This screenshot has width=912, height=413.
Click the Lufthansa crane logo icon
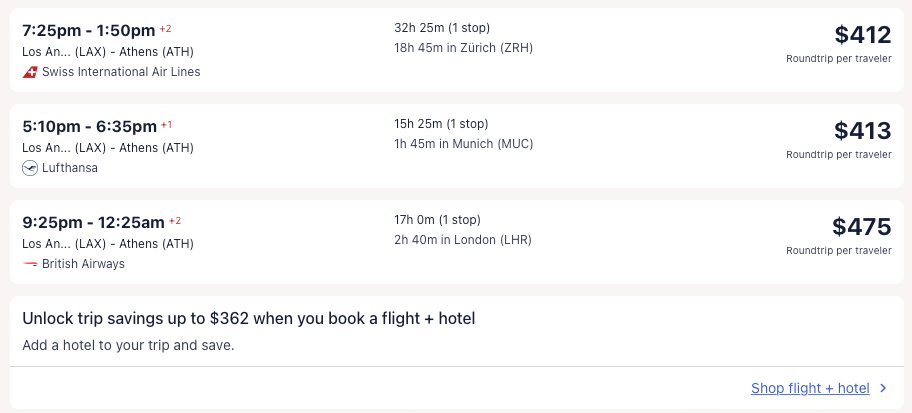pyautogui.click(x=30, y=168)
